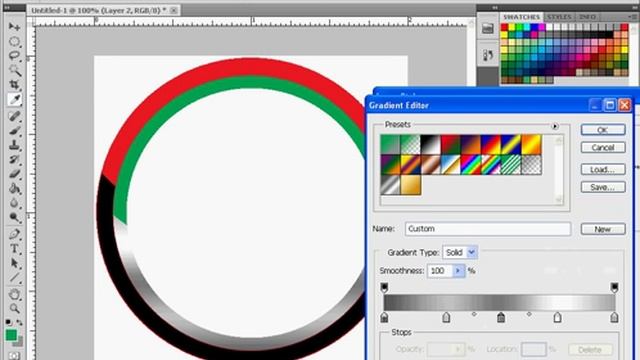
Task: Open the Gradient Type dropdown
Action: 471,252
